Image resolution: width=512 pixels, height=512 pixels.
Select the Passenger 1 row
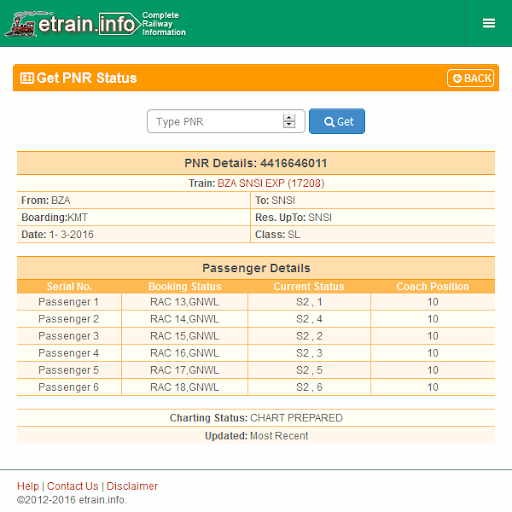pos(256,302)
